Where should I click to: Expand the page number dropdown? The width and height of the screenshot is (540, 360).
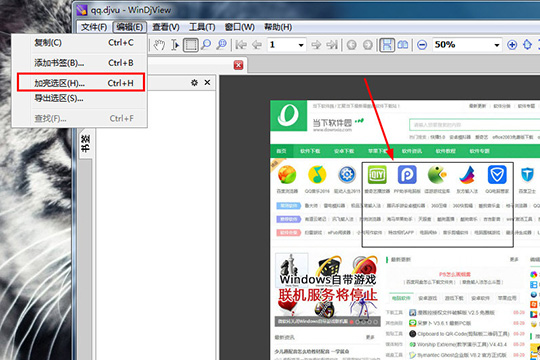[301, 45]
